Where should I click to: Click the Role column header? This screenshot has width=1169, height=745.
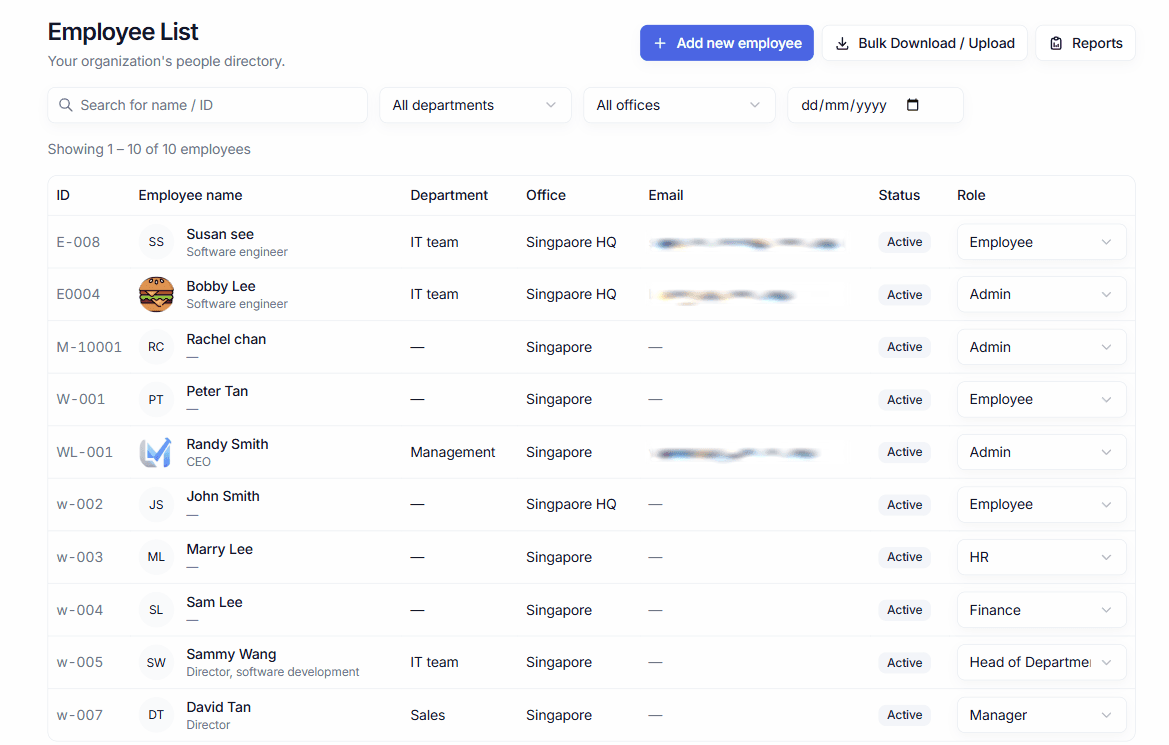pyautogui.click(x=971, y=195)
